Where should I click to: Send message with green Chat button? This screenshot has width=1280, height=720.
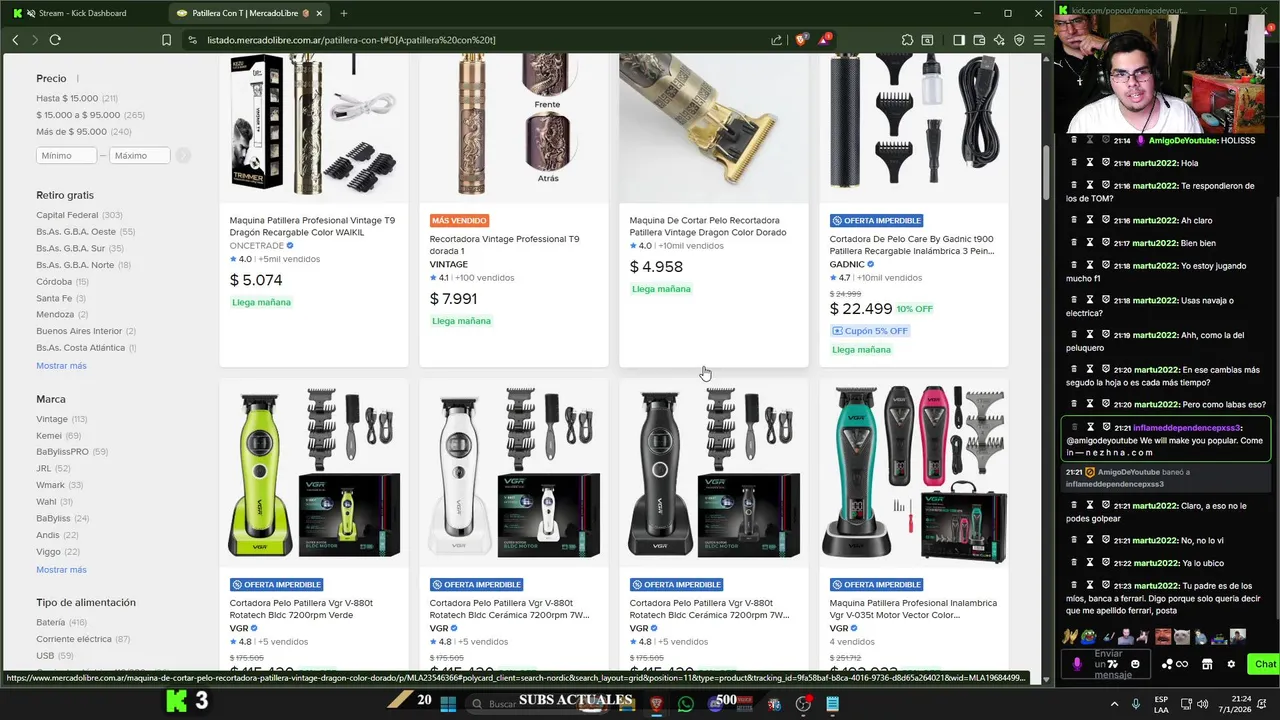click(1265, 664)
